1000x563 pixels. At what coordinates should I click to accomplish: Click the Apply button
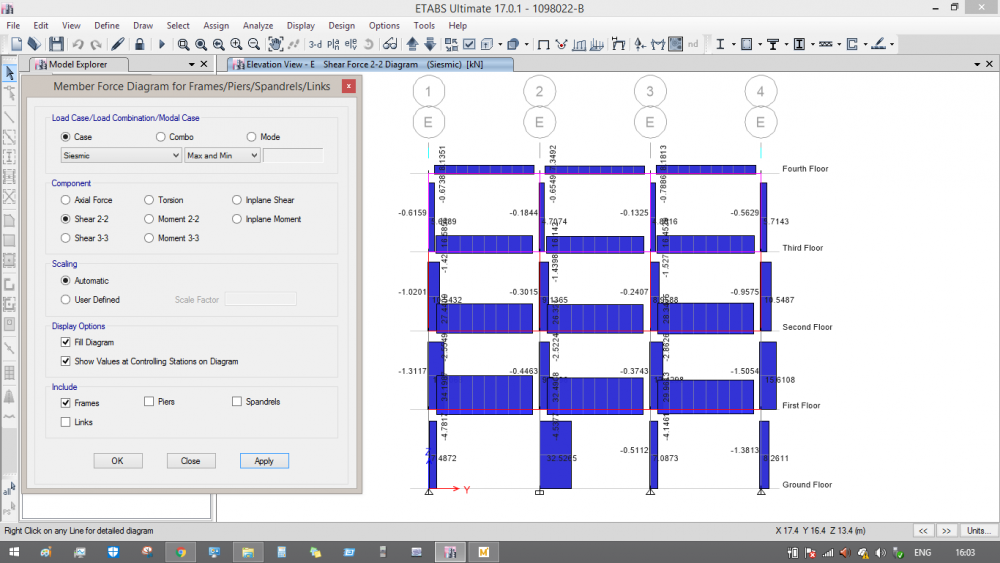pos(264,460)
